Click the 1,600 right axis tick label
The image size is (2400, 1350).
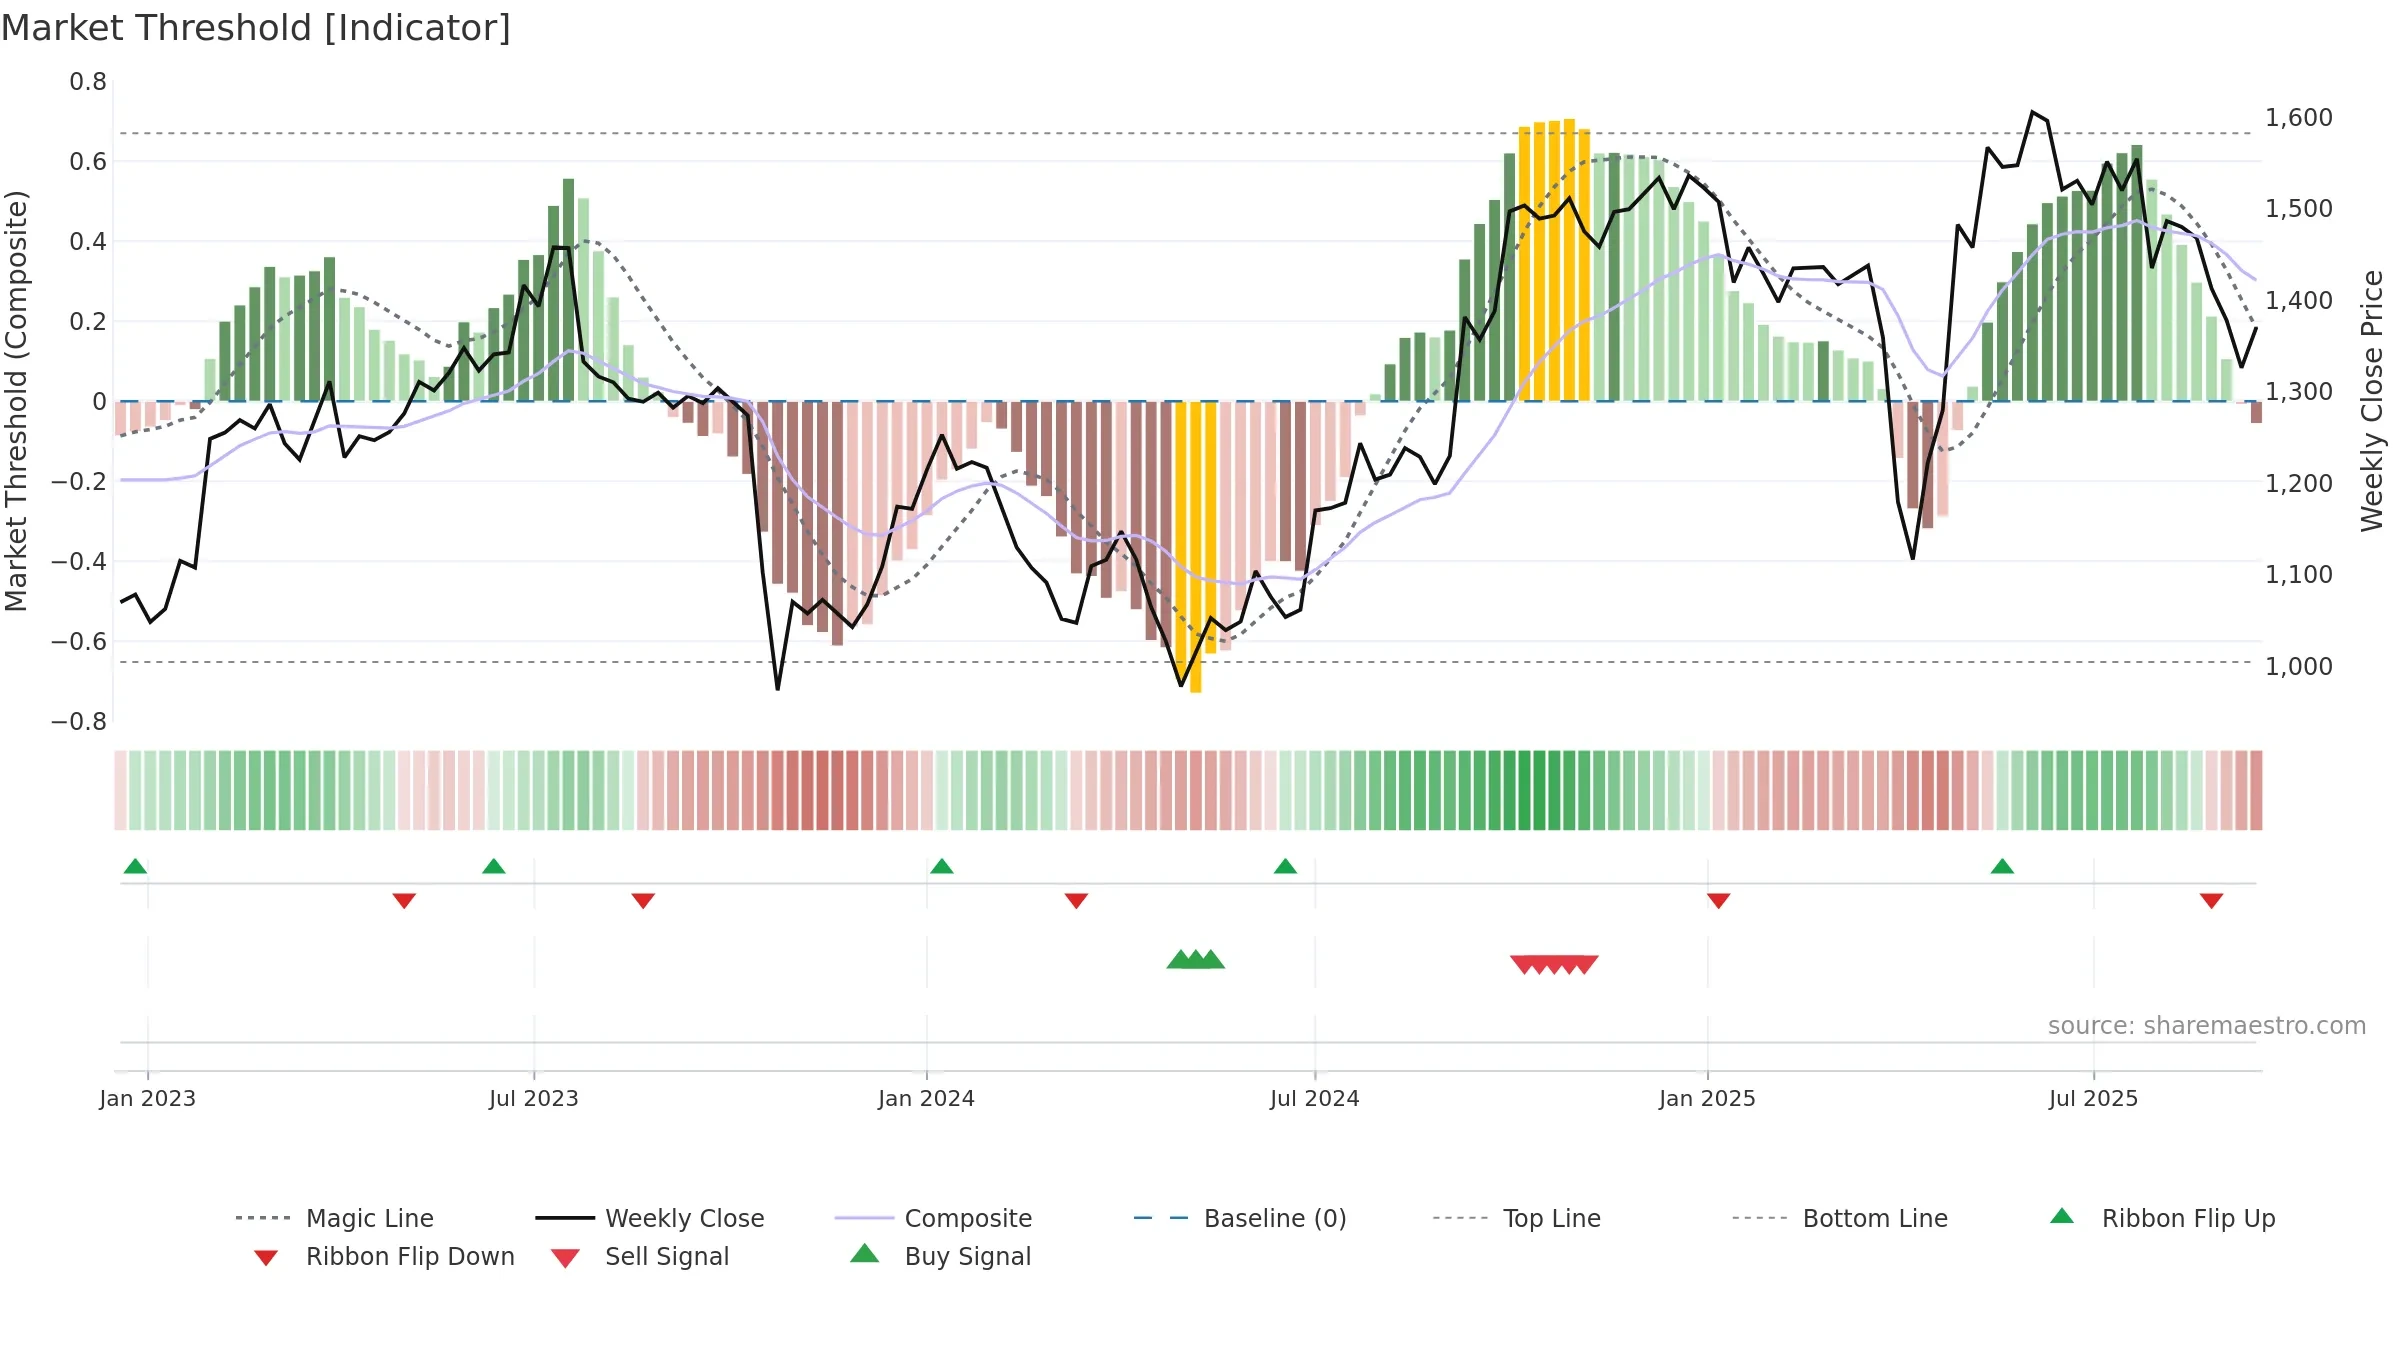pyautogui.click(x=2299, y=118)
